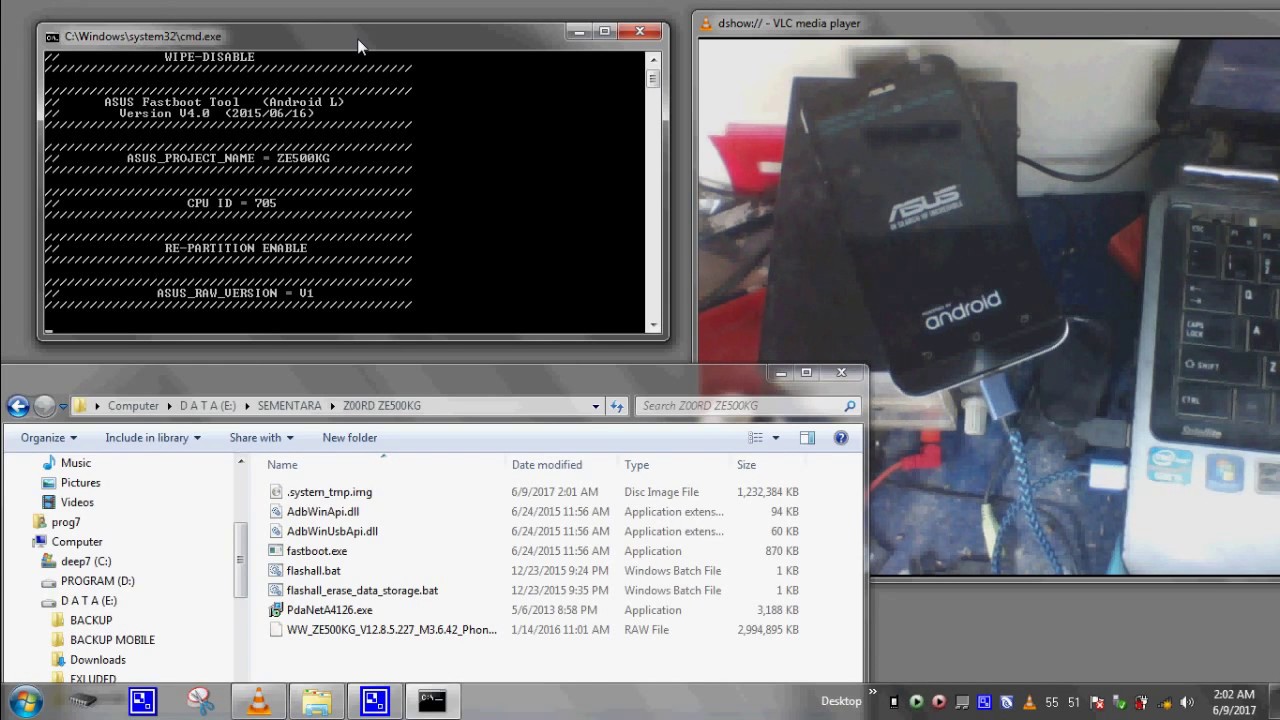Click the Refresh button beside address bar
Screen dimensions: 1280x720
(x=617, y=406)
